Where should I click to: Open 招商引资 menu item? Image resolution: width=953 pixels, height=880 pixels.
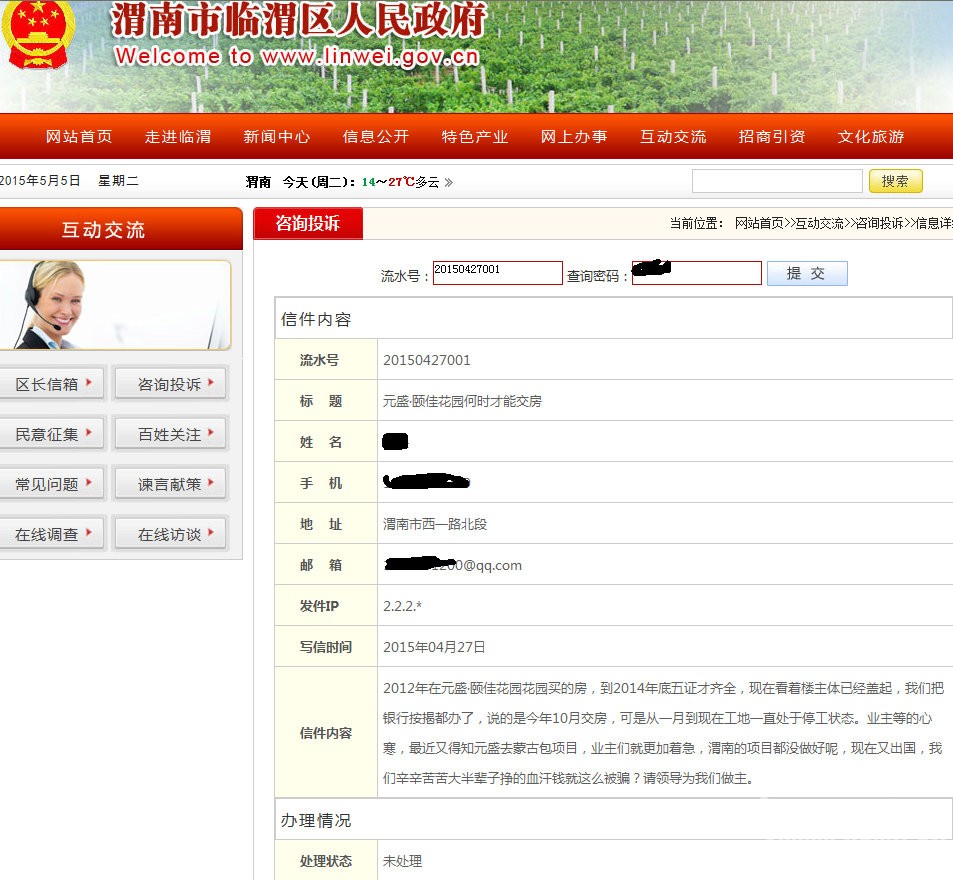click(772, 137)
